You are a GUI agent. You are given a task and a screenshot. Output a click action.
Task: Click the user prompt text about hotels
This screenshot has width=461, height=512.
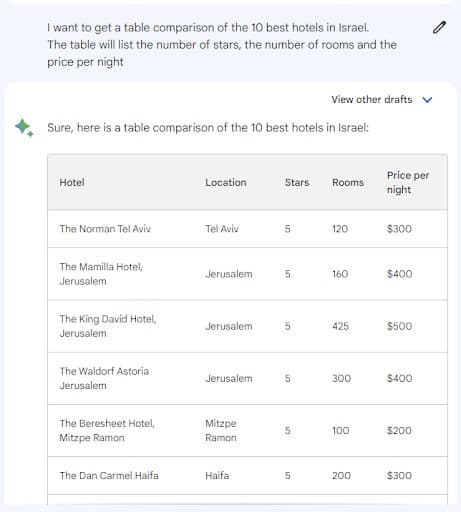point(222,45)
